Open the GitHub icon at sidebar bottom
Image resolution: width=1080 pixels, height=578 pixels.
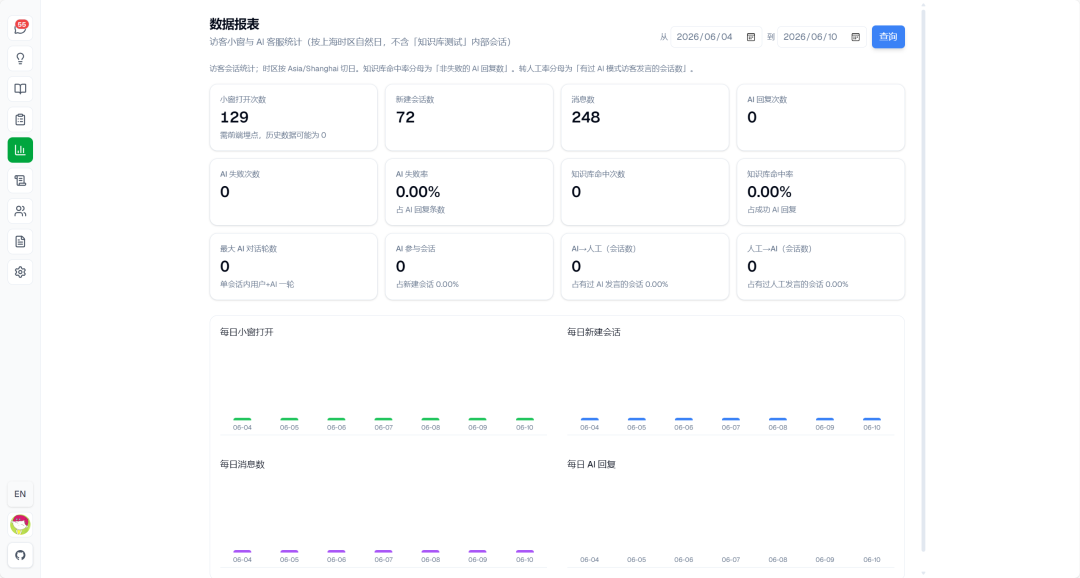point(20,555)
